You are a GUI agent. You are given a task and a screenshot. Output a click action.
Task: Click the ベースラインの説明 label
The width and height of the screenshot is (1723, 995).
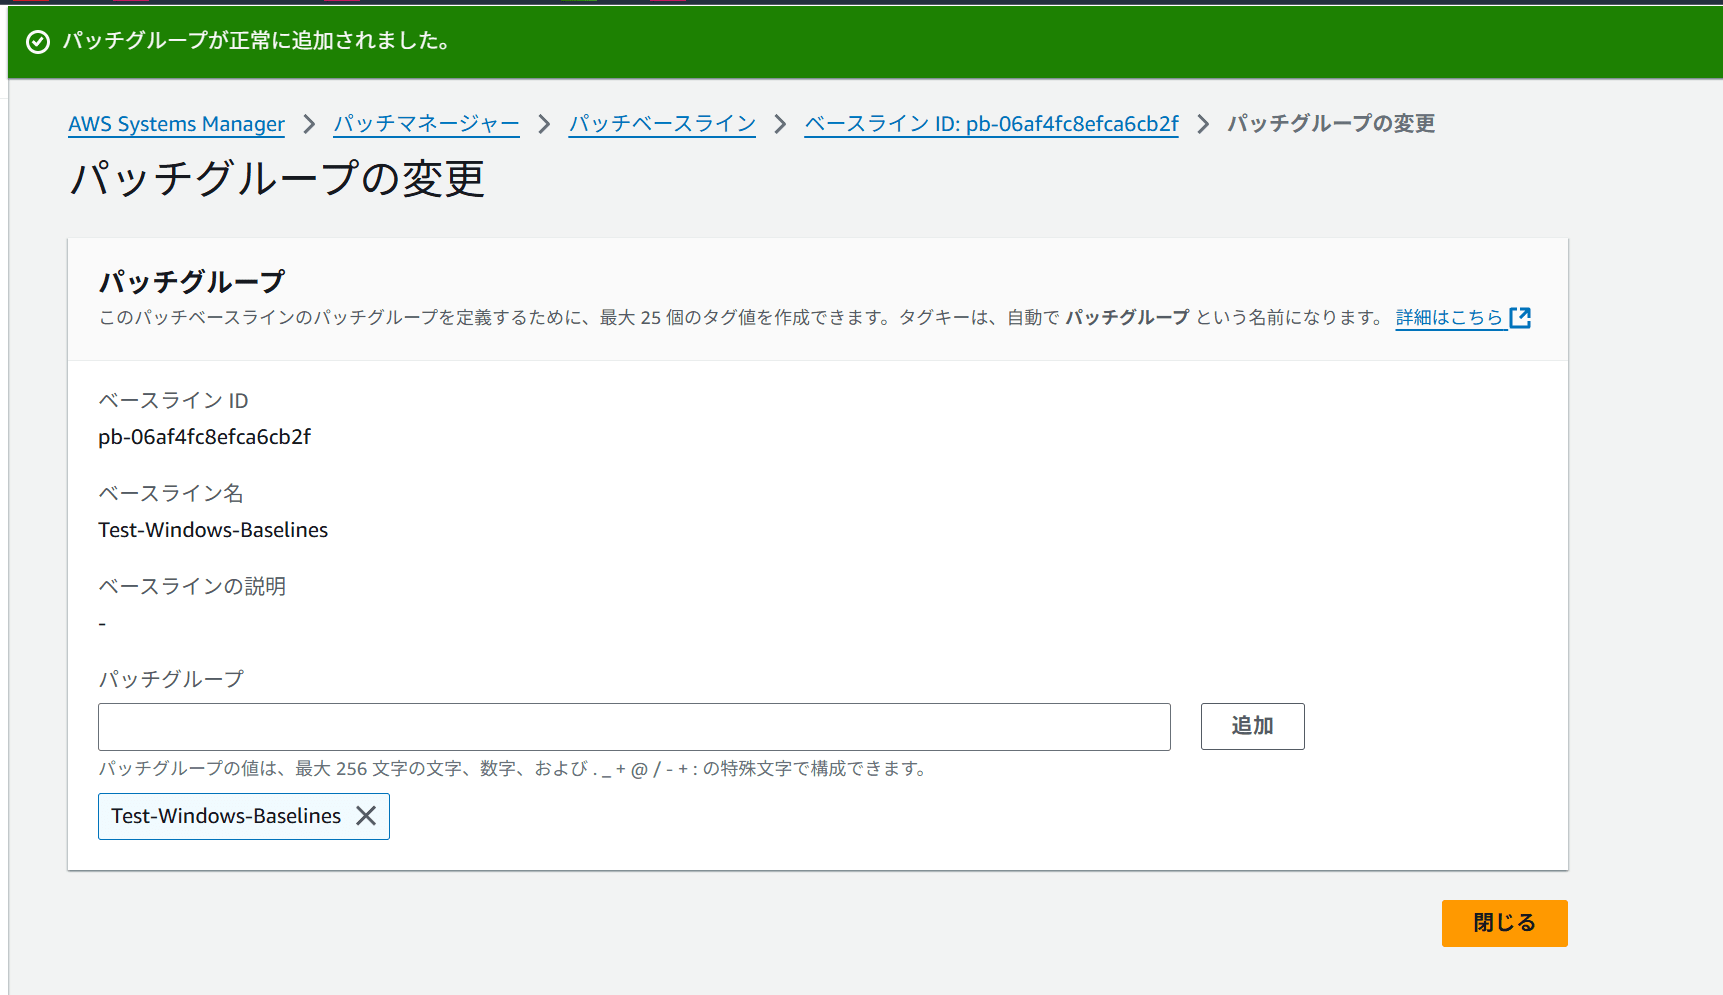(192, 586)
